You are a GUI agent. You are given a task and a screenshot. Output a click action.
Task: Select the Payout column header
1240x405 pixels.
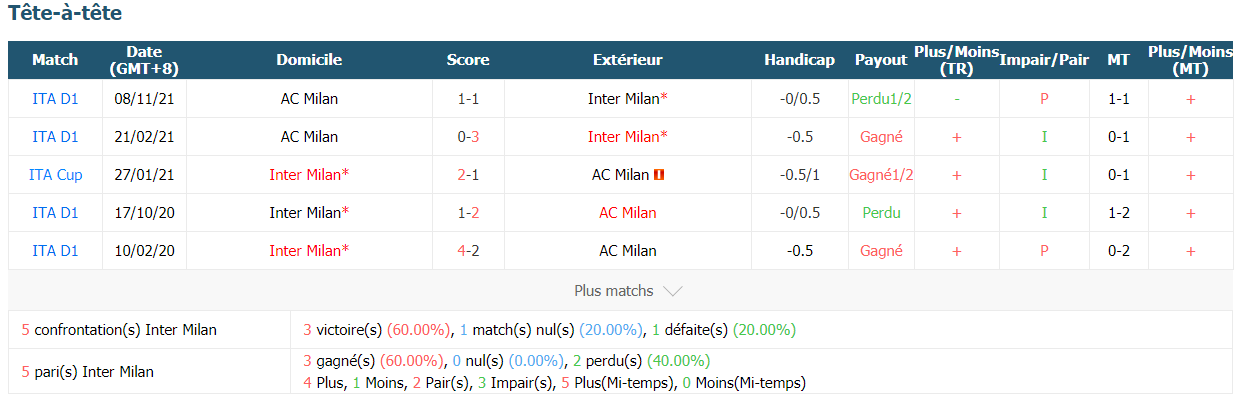pos(881,60)
